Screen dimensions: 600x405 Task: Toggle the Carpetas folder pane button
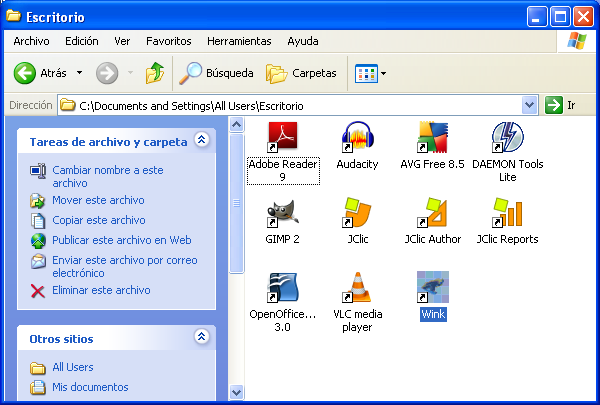pos(301,73)
